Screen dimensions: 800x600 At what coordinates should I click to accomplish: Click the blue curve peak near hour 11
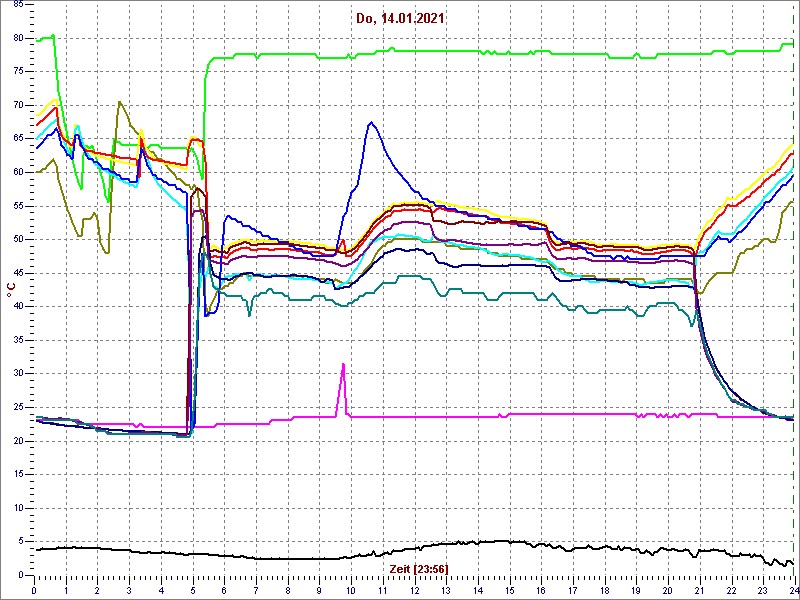(371, 122)
